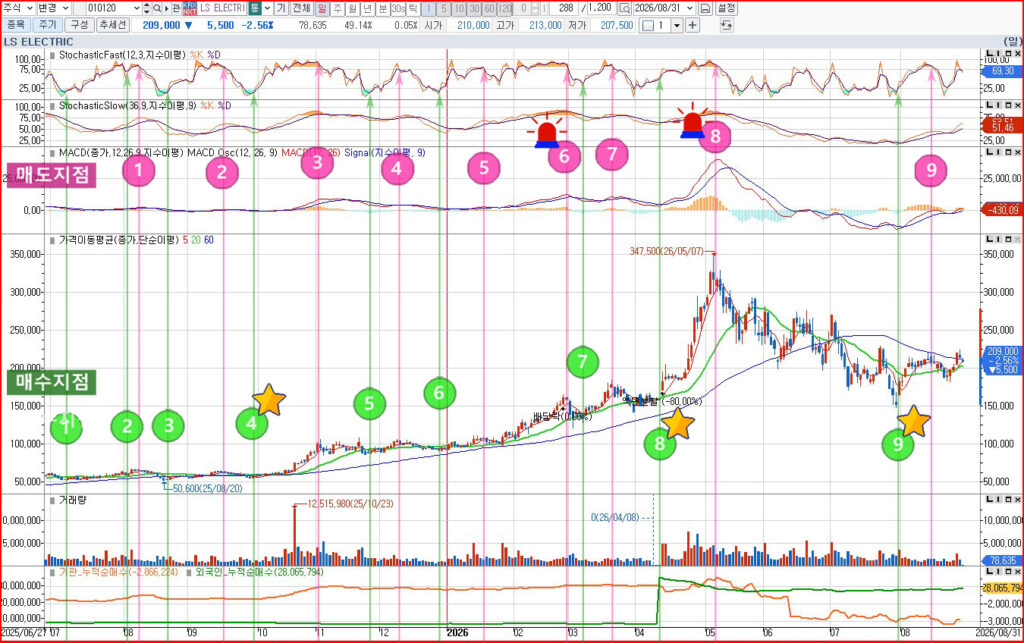Click the 30s interval button
This screenshot has height=643, width=1024.
398,8
